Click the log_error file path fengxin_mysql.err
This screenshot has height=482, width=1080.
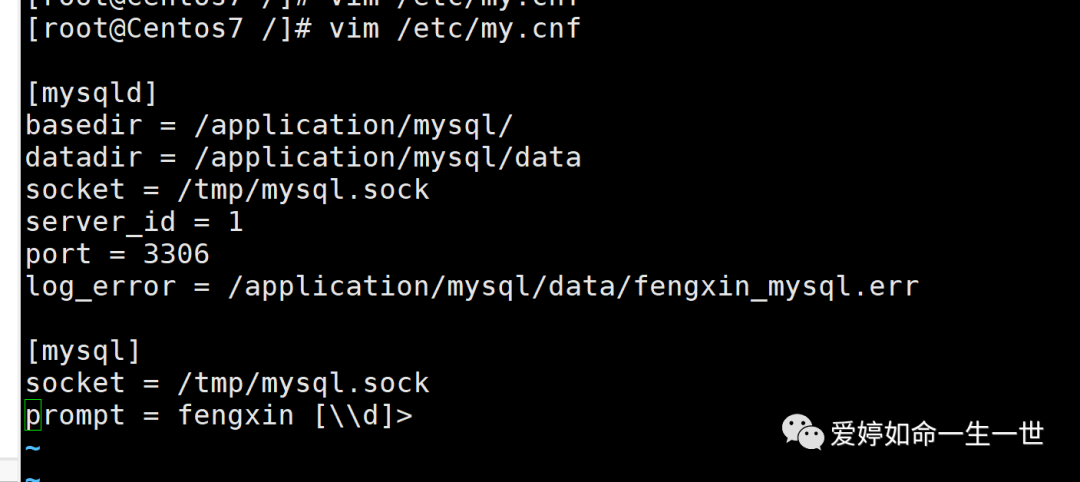point(776,286)
